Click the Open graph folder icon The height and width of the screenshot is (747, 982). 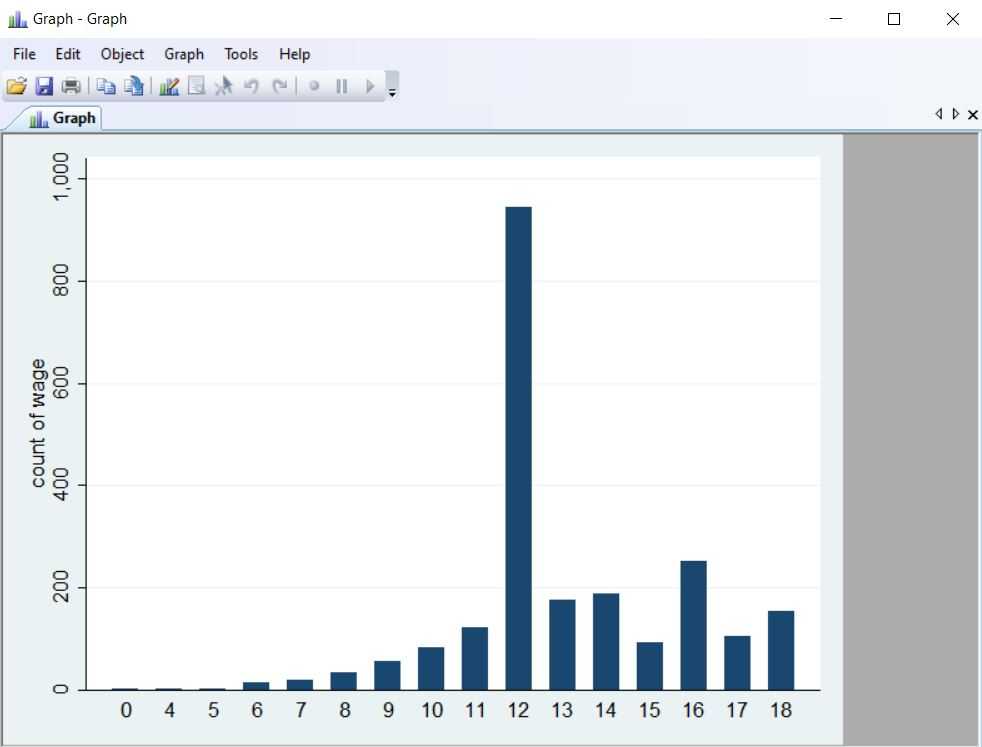[17, 86]
